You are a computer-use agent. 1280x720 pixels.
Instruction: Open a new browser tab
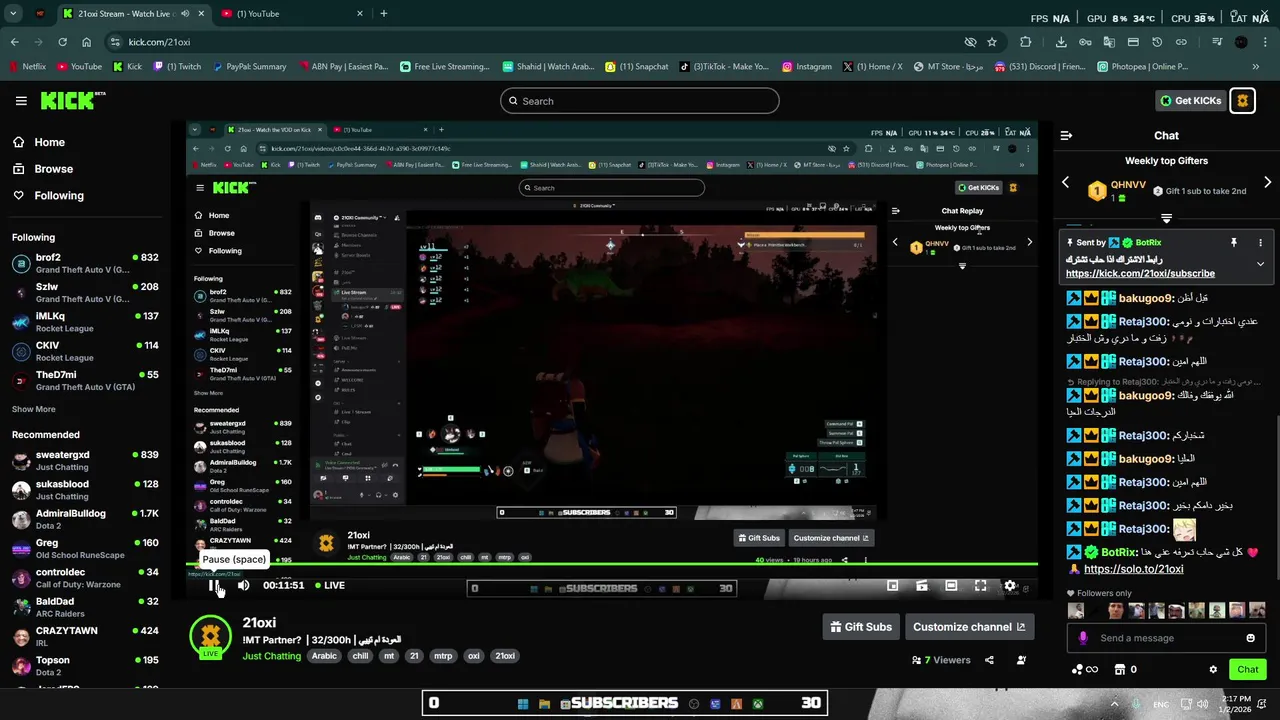(384, 14)
